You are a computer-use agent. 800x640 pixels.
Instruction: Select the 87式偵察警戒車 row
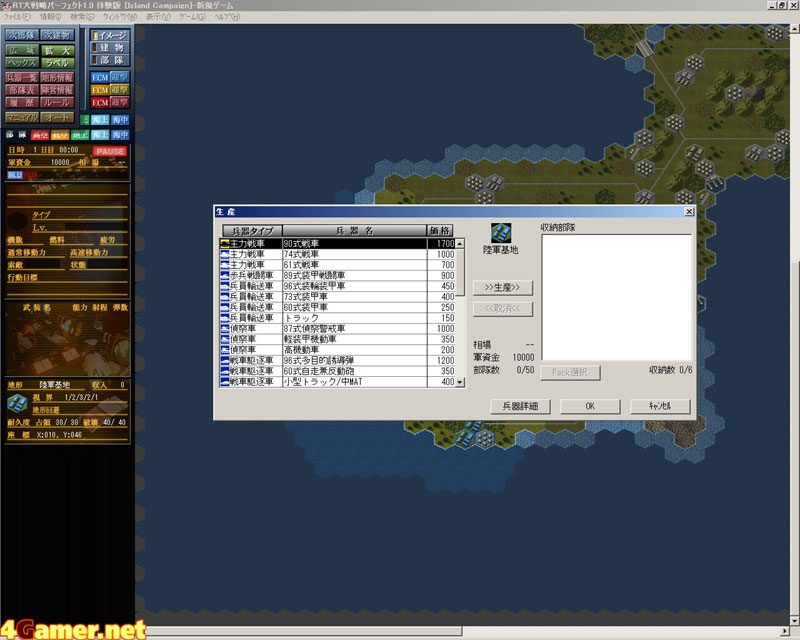coord(337,329)
